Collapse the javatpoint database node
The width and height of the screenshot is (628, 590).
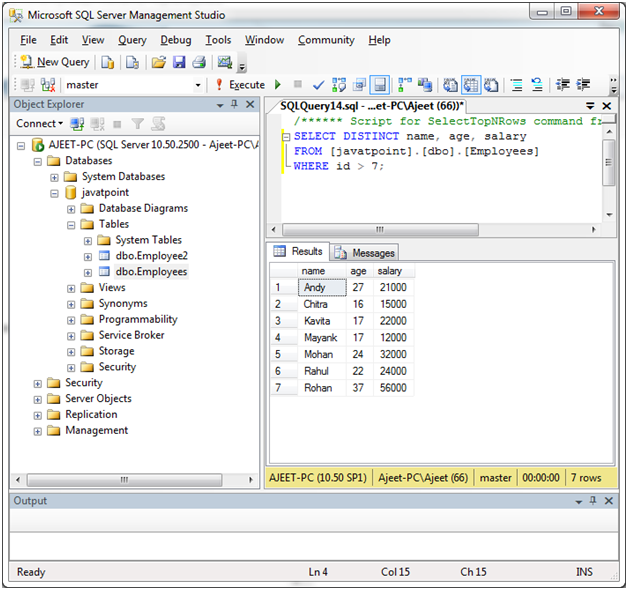click(x=54, y=193)
